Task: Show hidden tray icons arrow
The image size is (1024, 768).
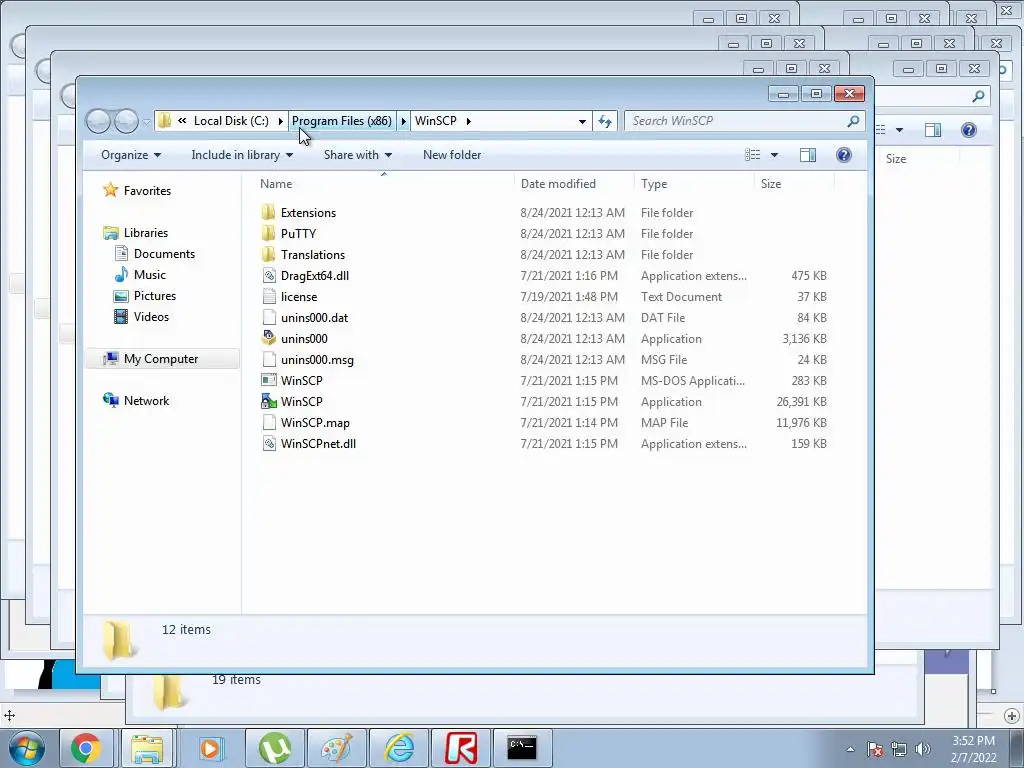Action: [x=850, y=749]
